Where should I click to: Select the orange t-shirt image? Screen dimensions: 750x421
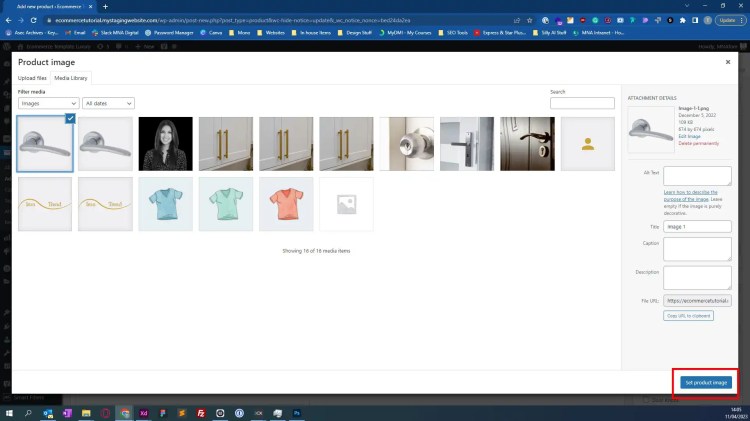coord(286,204)
